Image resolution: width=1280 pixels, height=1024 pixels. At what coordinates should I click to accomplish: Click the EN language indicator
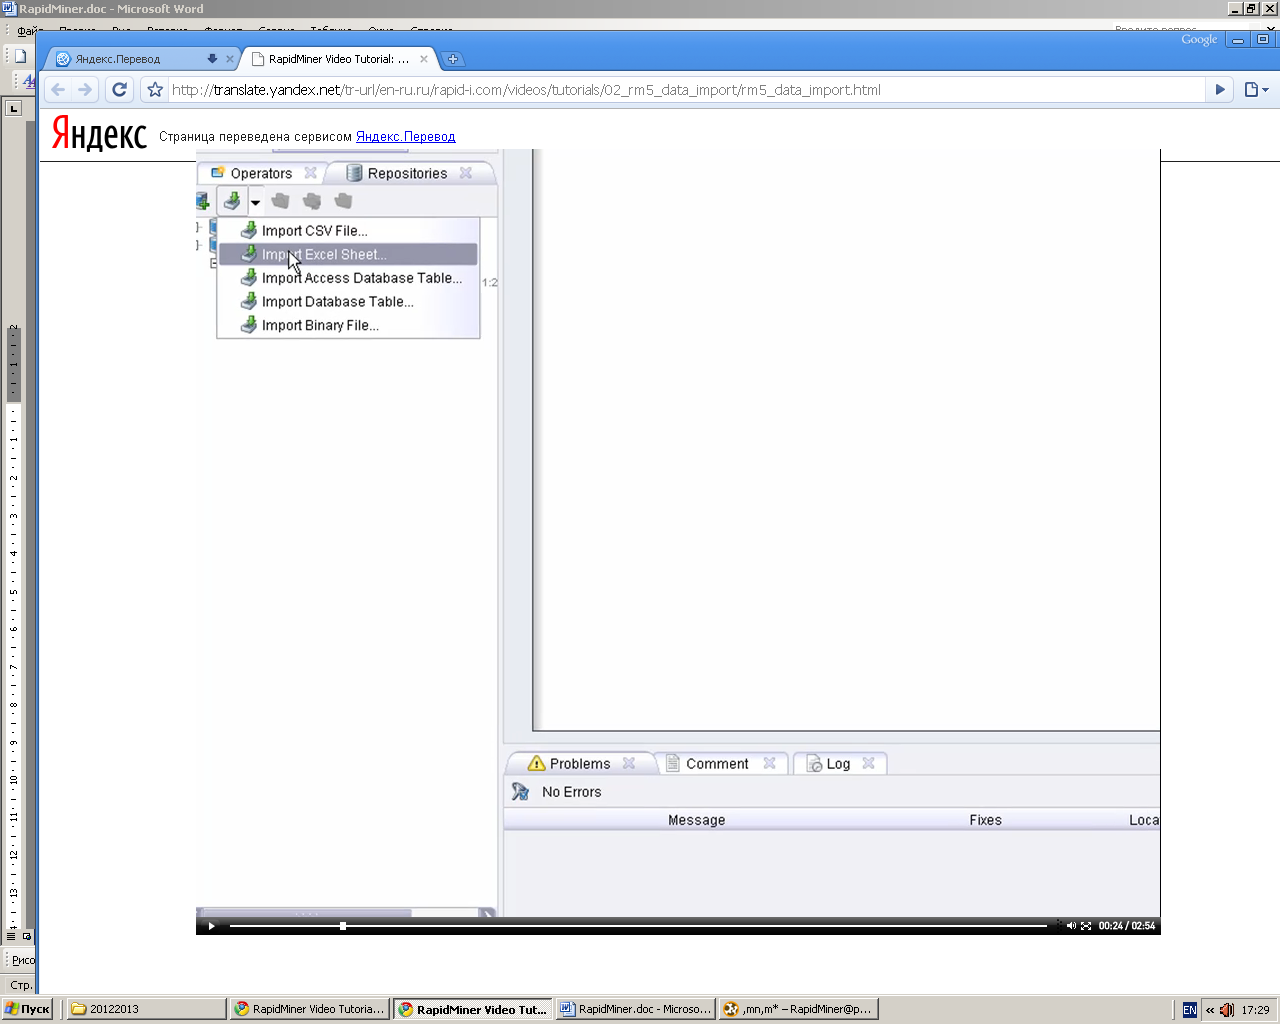pos(1190,1010)
